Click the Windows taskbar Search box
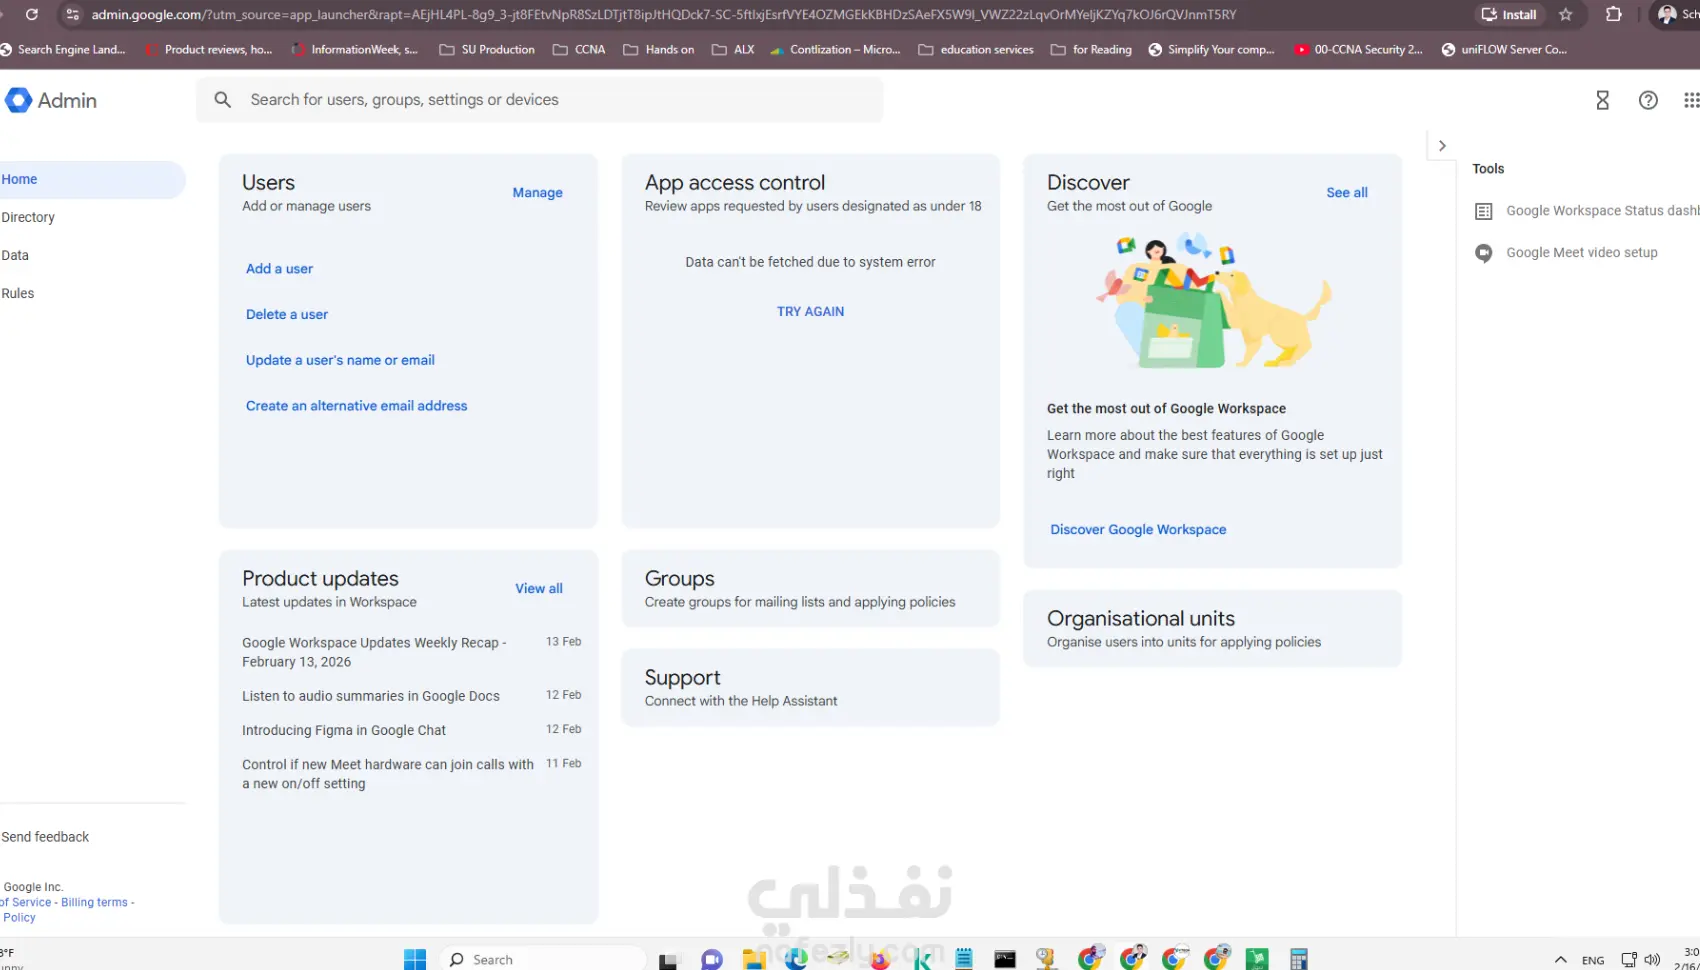 click(x=543, y=959)
